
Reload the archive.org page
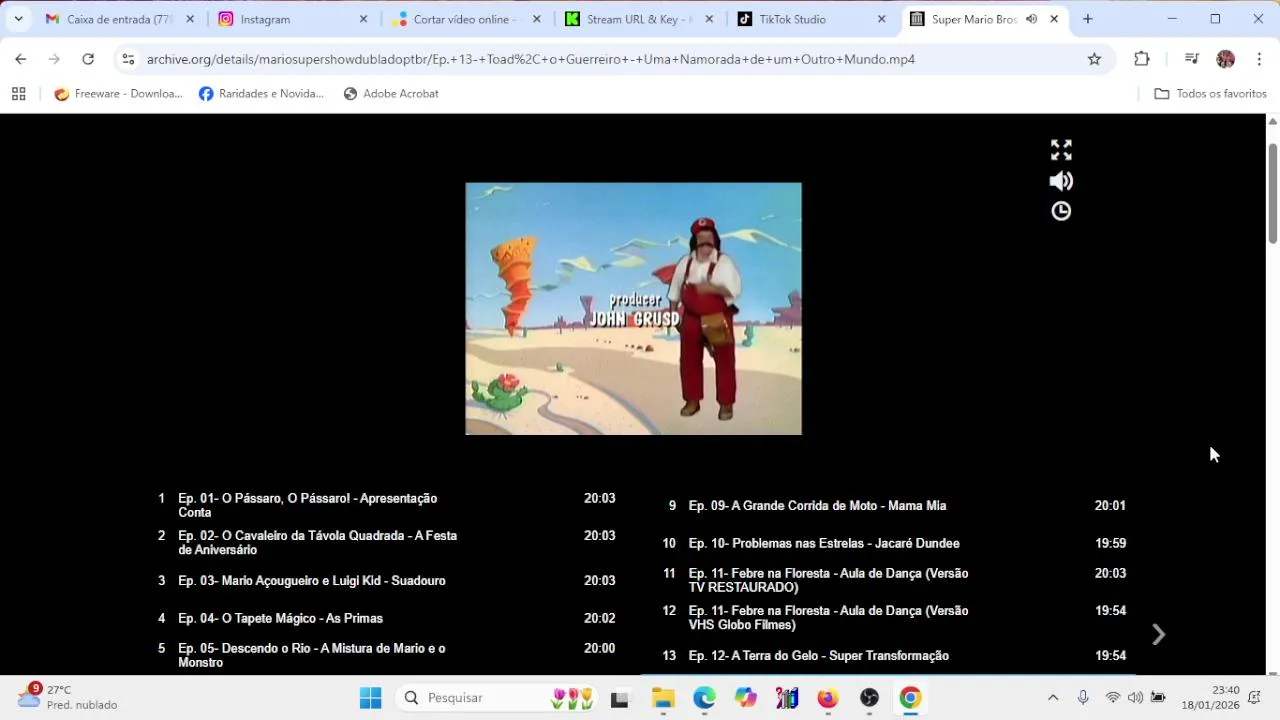(88, 59)
